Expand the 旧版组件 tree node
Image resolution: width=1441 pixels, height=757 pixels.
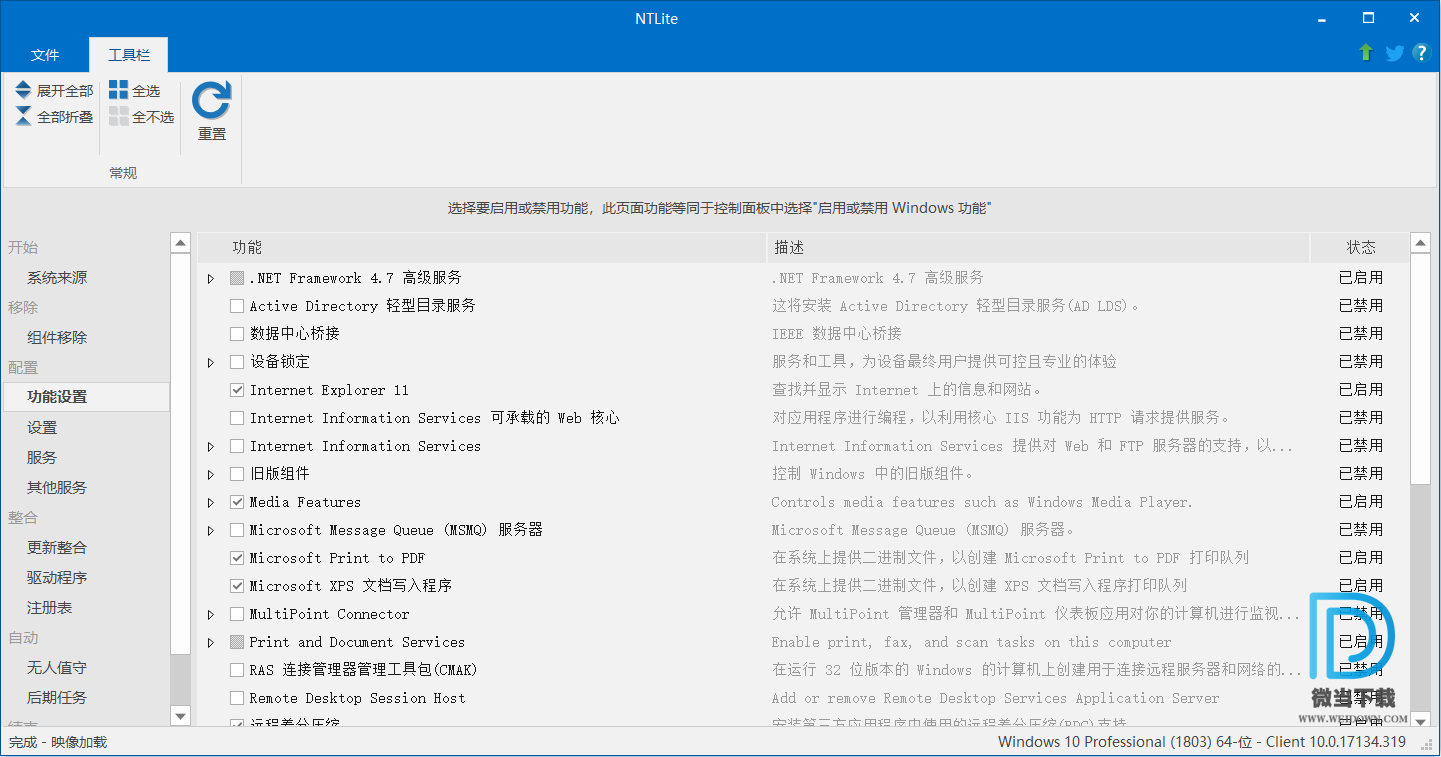211,474
